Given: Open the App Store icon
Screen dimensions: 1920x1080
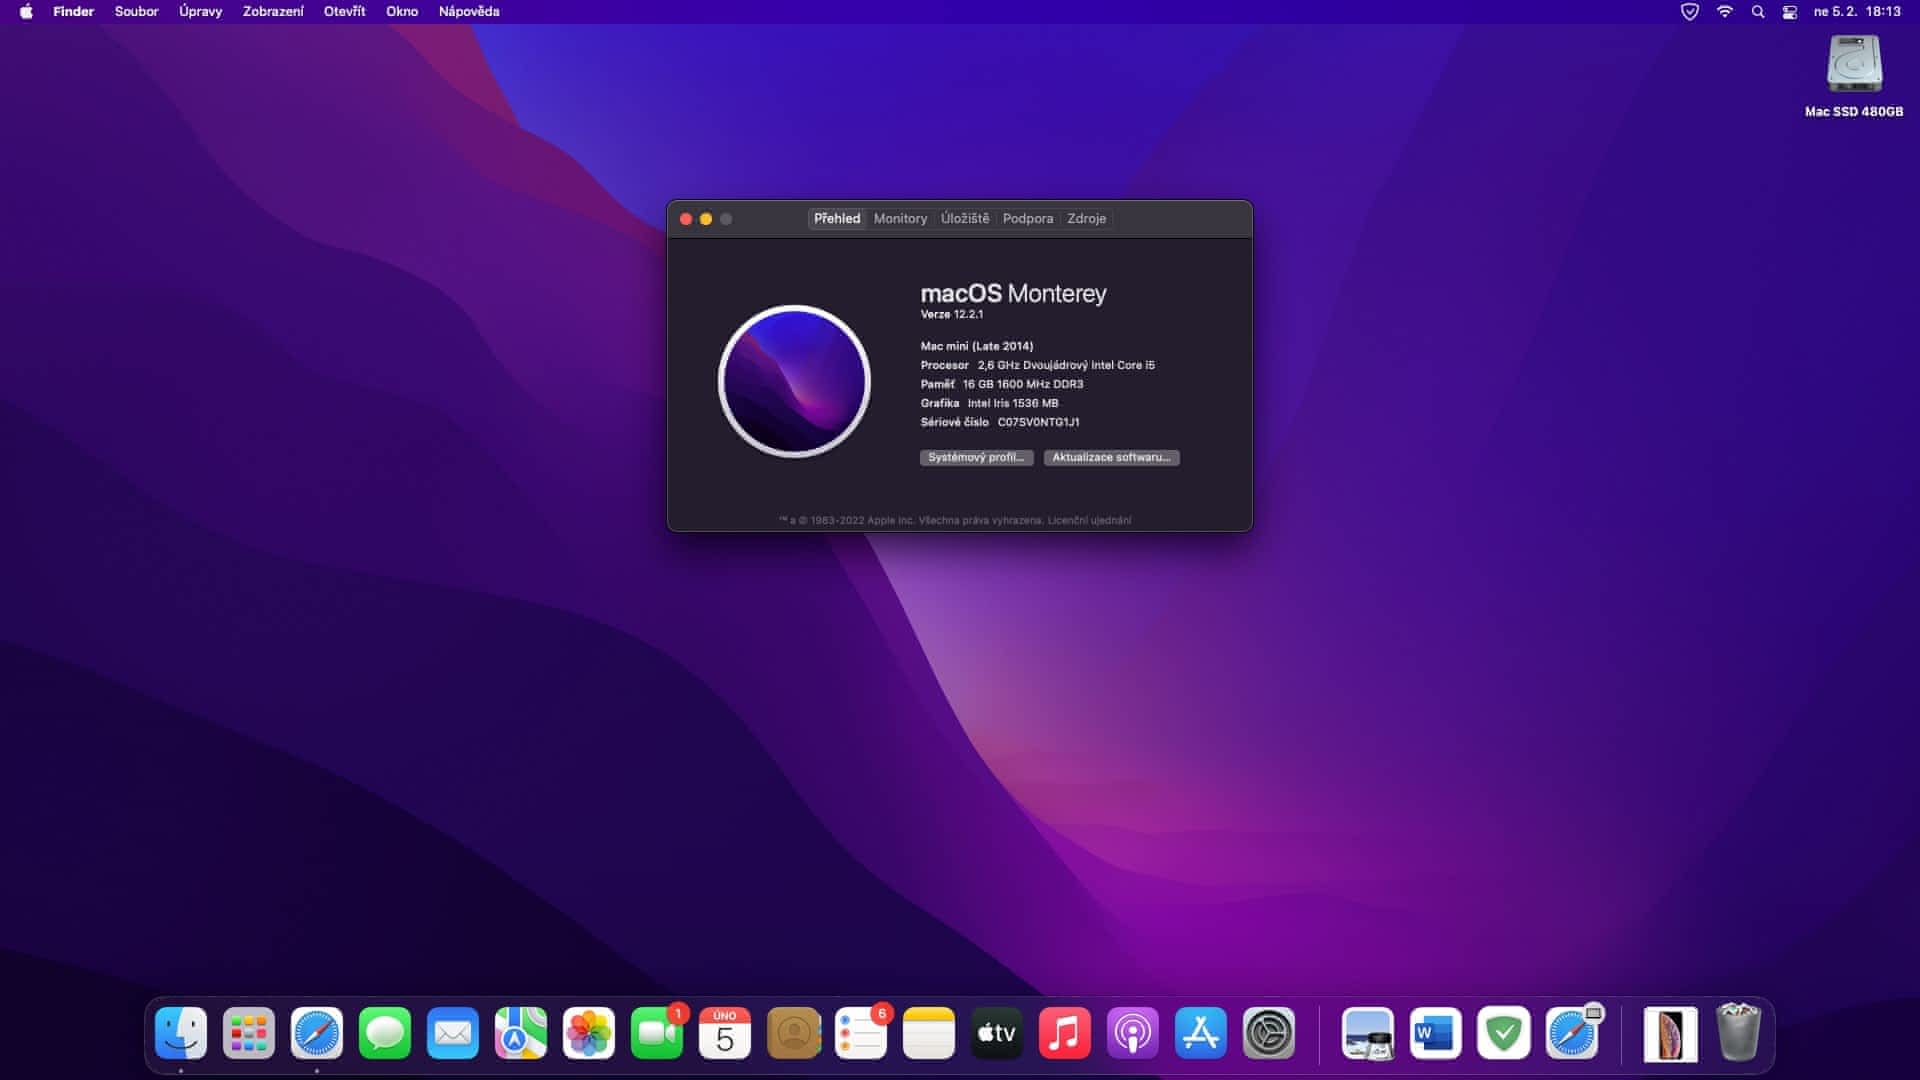Looking at the screenshot, I should point(1201,1033).
